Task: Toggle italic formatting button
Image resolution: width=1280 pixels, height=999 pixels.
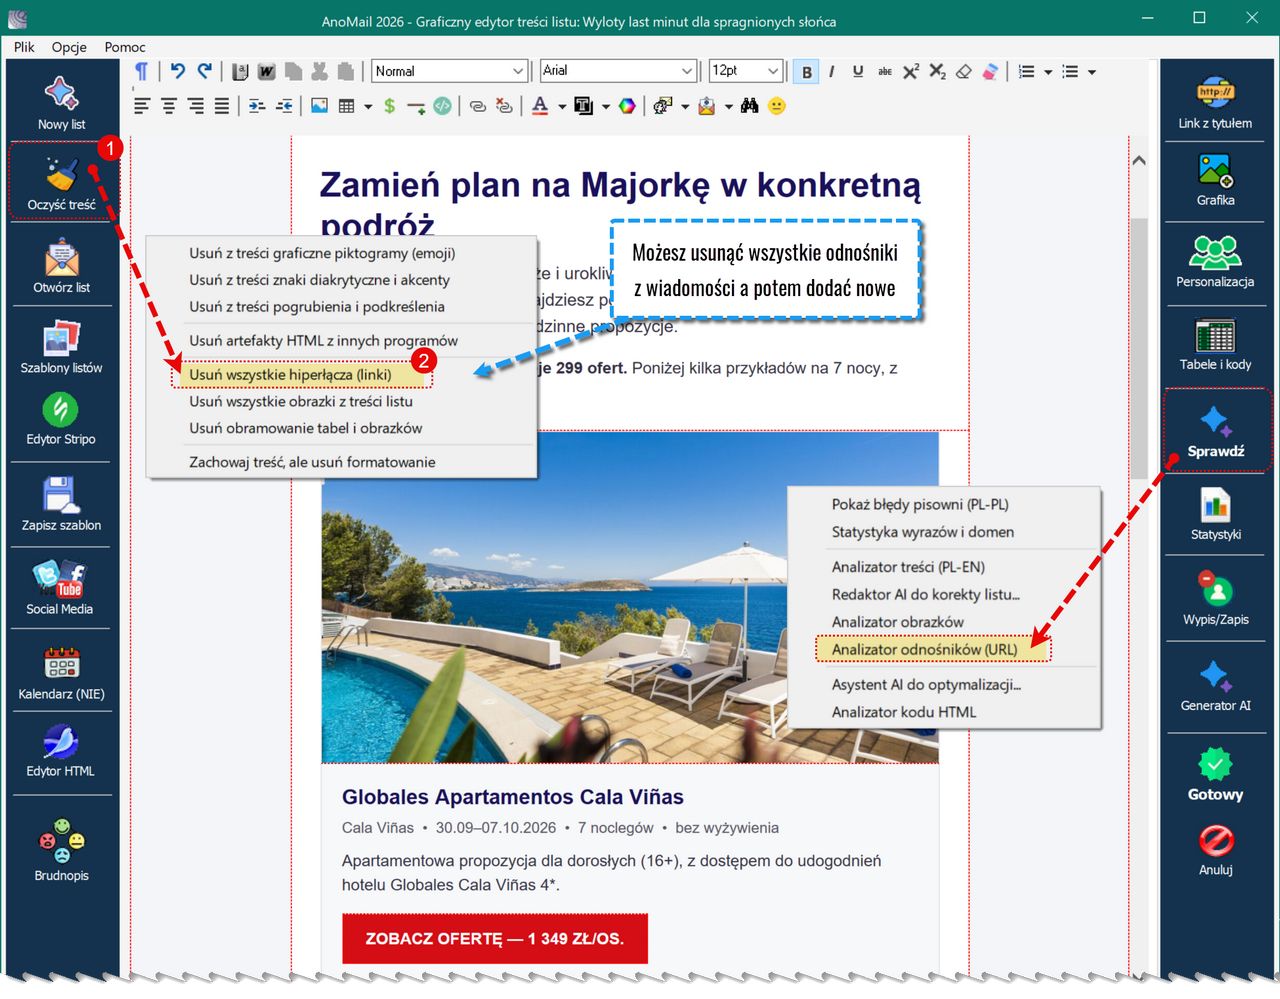Action: pos(831,72)
